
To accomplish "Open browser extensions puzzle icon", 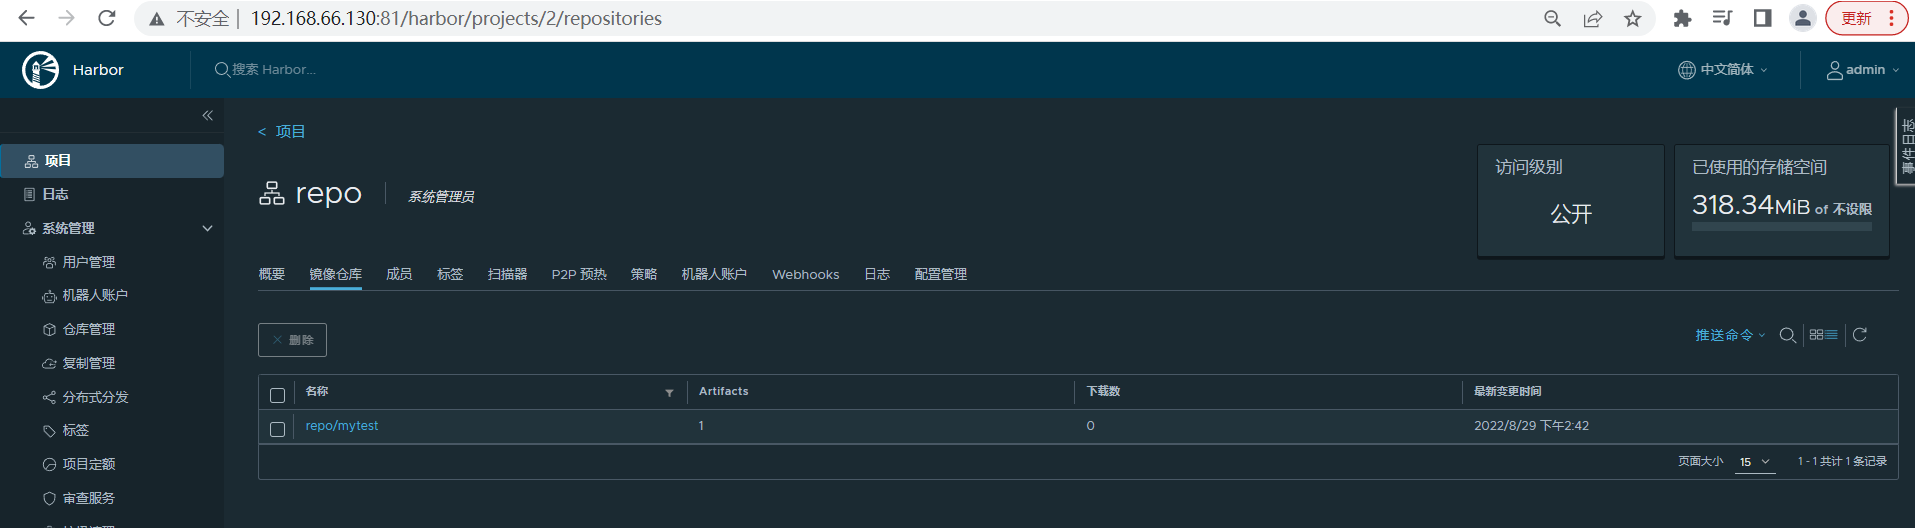I will tap(1682, 18).
